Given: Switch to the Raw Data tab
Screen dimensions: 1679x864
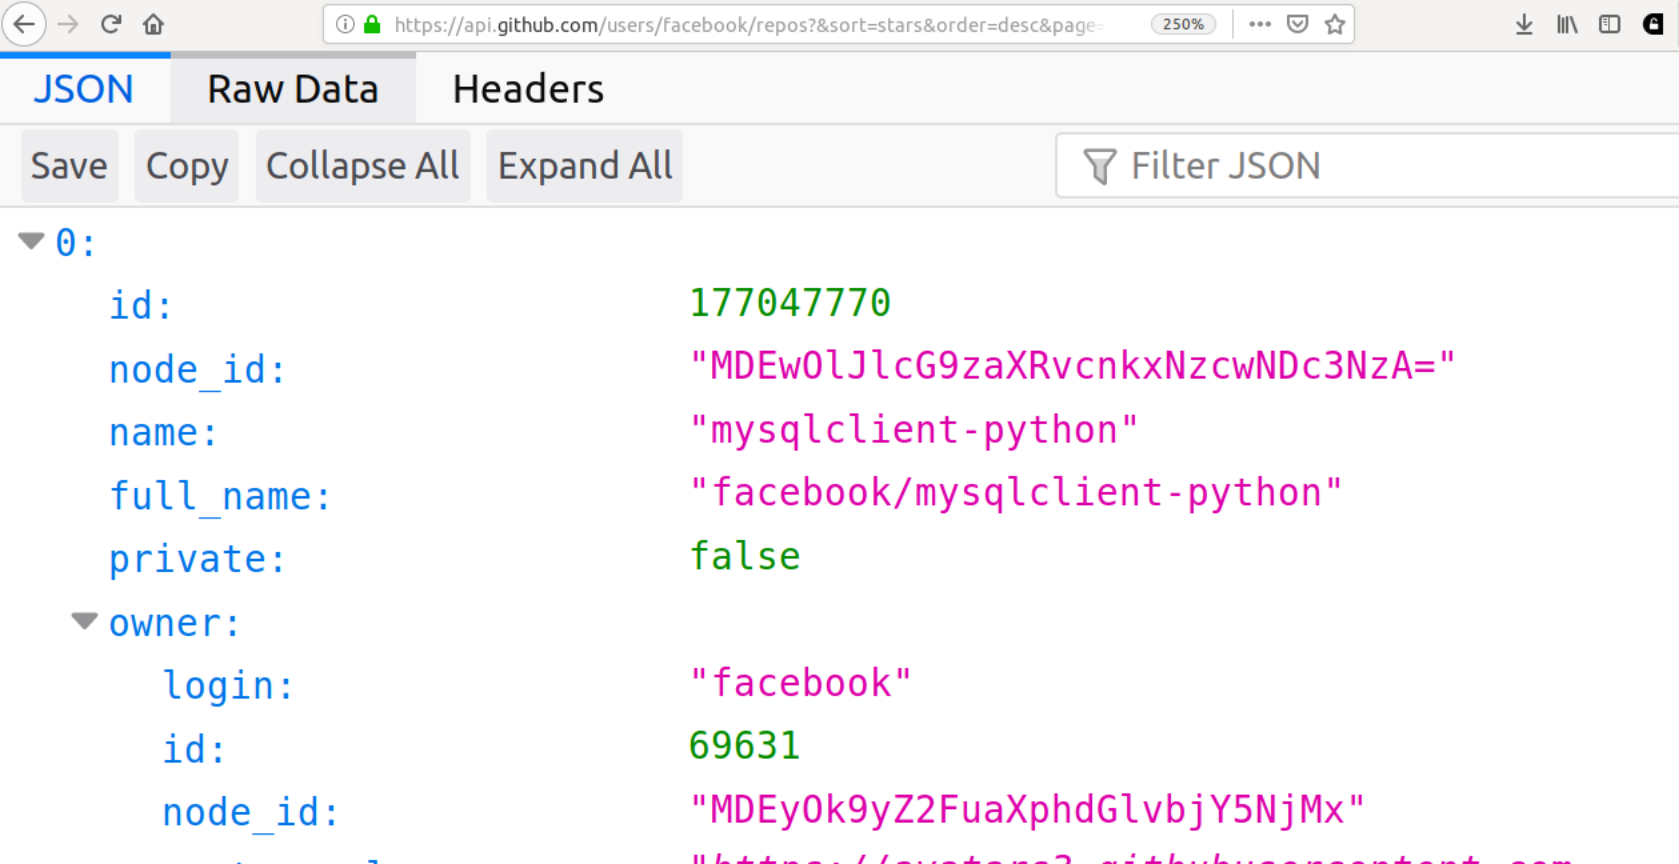Looking at the screenshot, I should point(293,89).
